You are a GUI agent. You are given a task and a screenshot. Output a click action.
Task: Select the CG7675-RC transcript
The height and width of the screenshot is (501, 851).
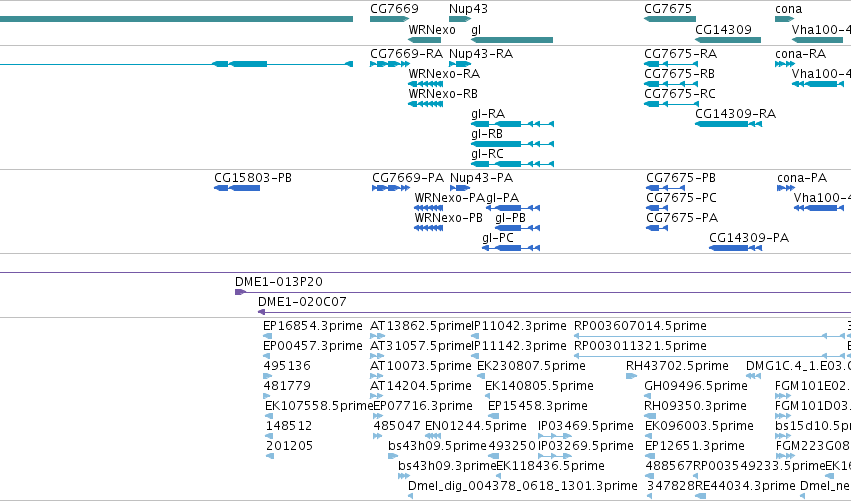point(671,104)
